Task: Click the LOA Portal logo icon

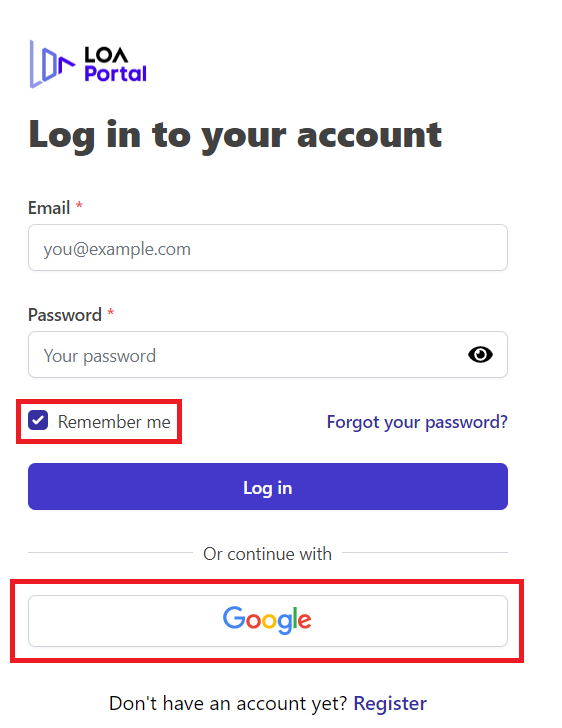Action: click(x=52, y=64)
